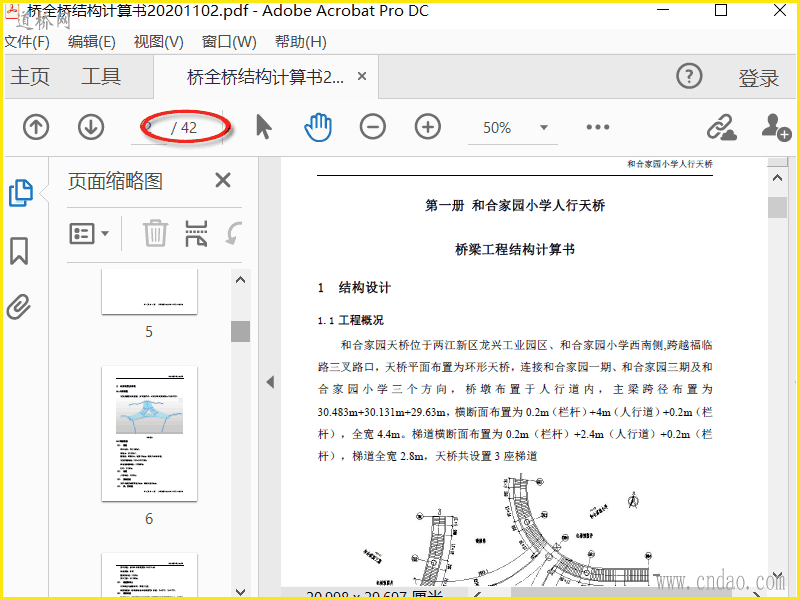Open the 编辑(E) menu
Screen dimensions: 800x600
(92, 41)
